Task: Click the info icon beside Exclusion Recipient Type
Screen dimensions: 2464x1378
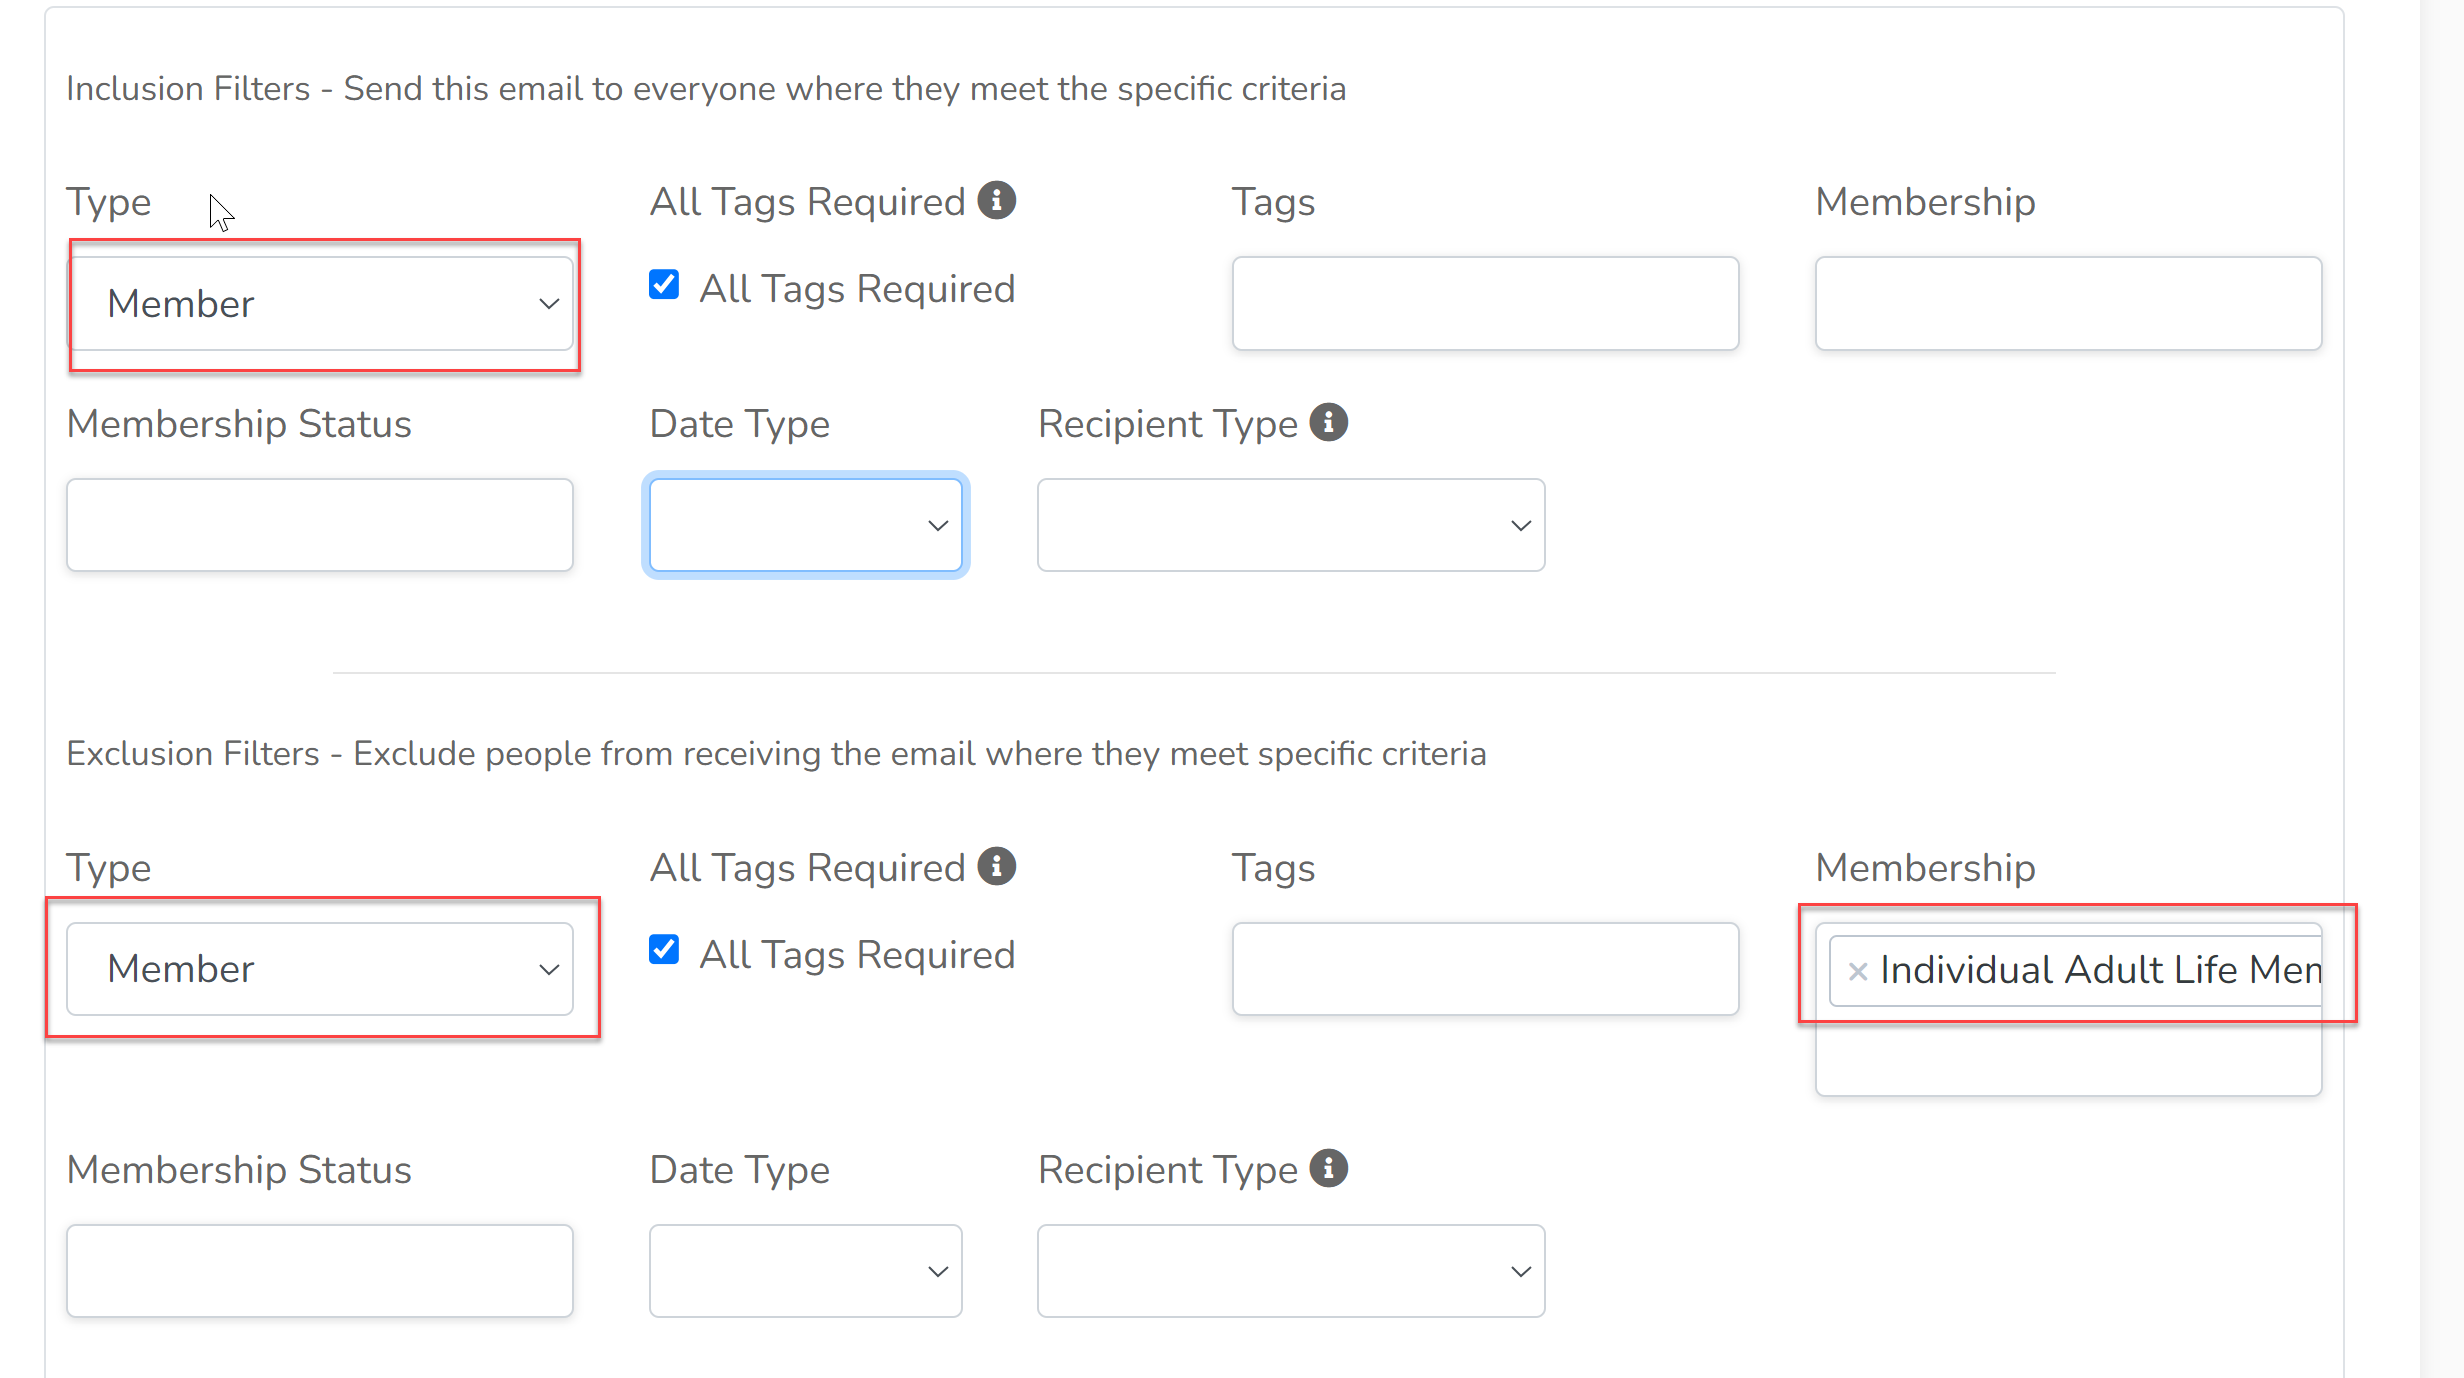Action: pyautogui.click(x=1329, y=1168)
